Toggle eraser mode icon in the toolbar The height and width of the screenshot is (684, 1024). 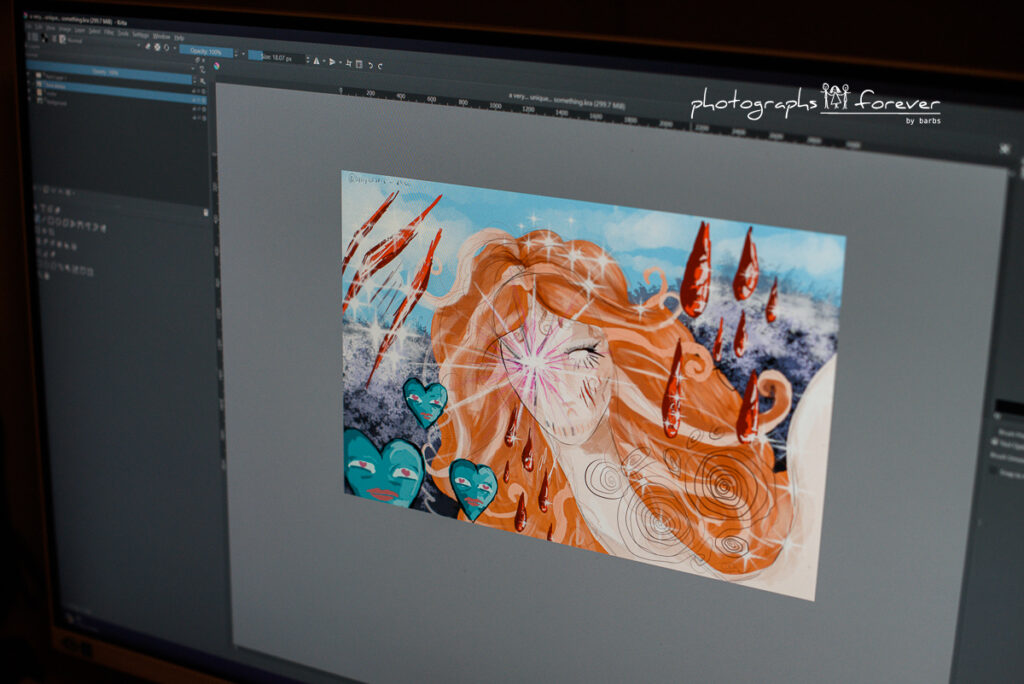tap(148, 46)
